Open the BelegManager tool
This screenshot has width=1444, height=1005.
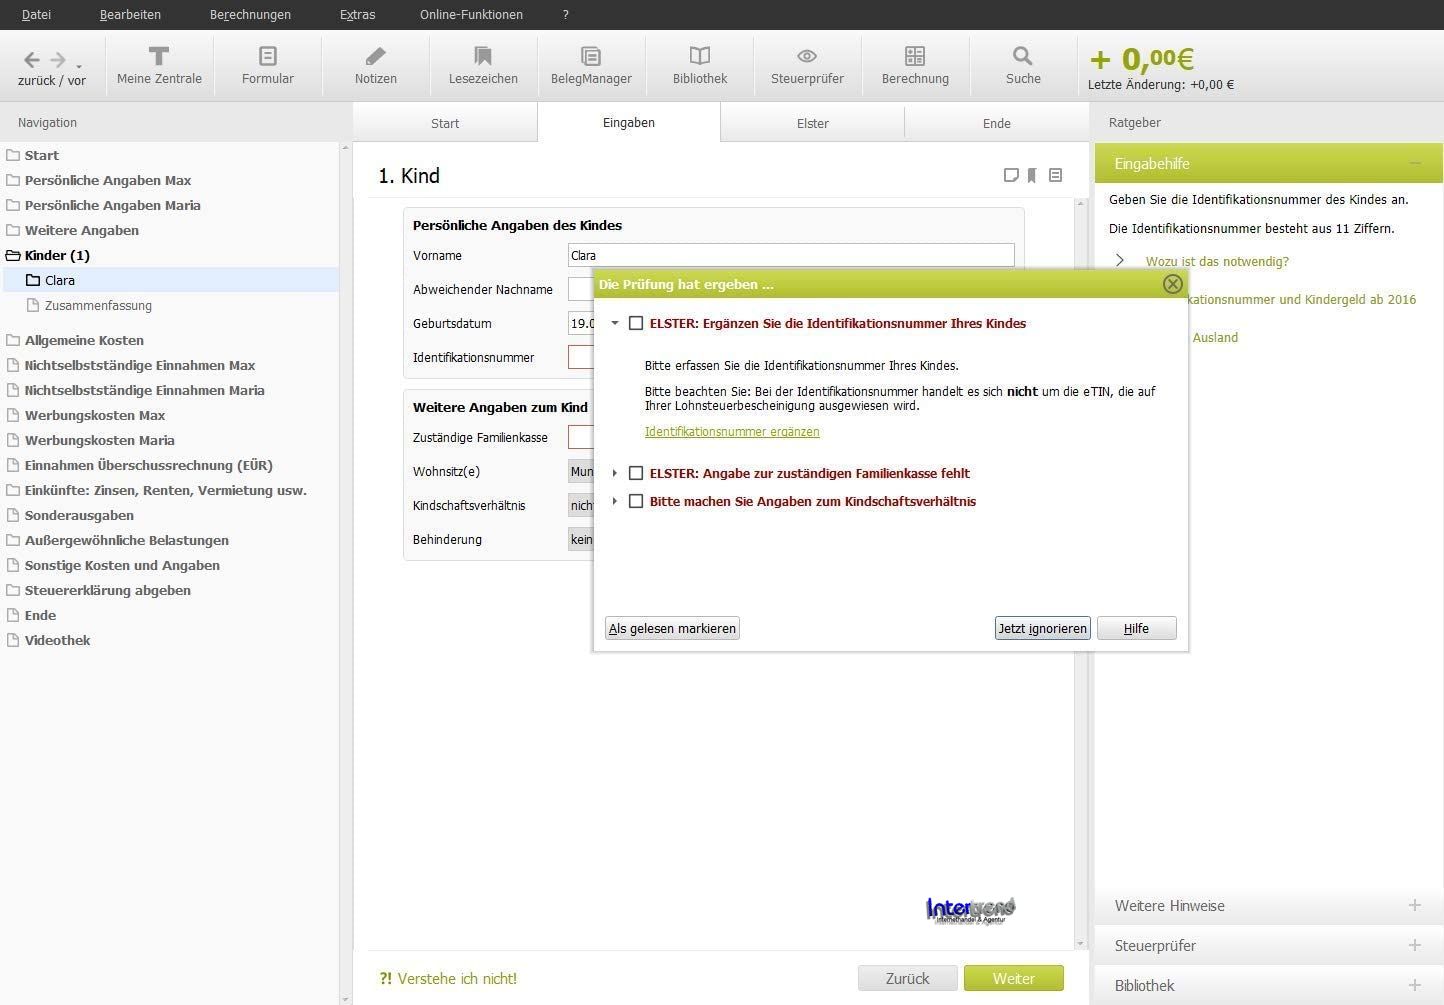(591, 65)
